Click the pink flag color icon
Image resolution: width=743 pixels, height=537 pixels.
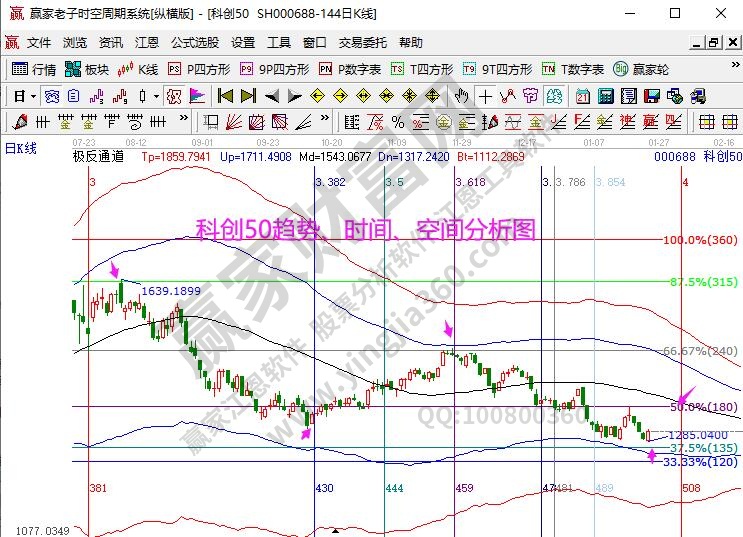(196, 96)
